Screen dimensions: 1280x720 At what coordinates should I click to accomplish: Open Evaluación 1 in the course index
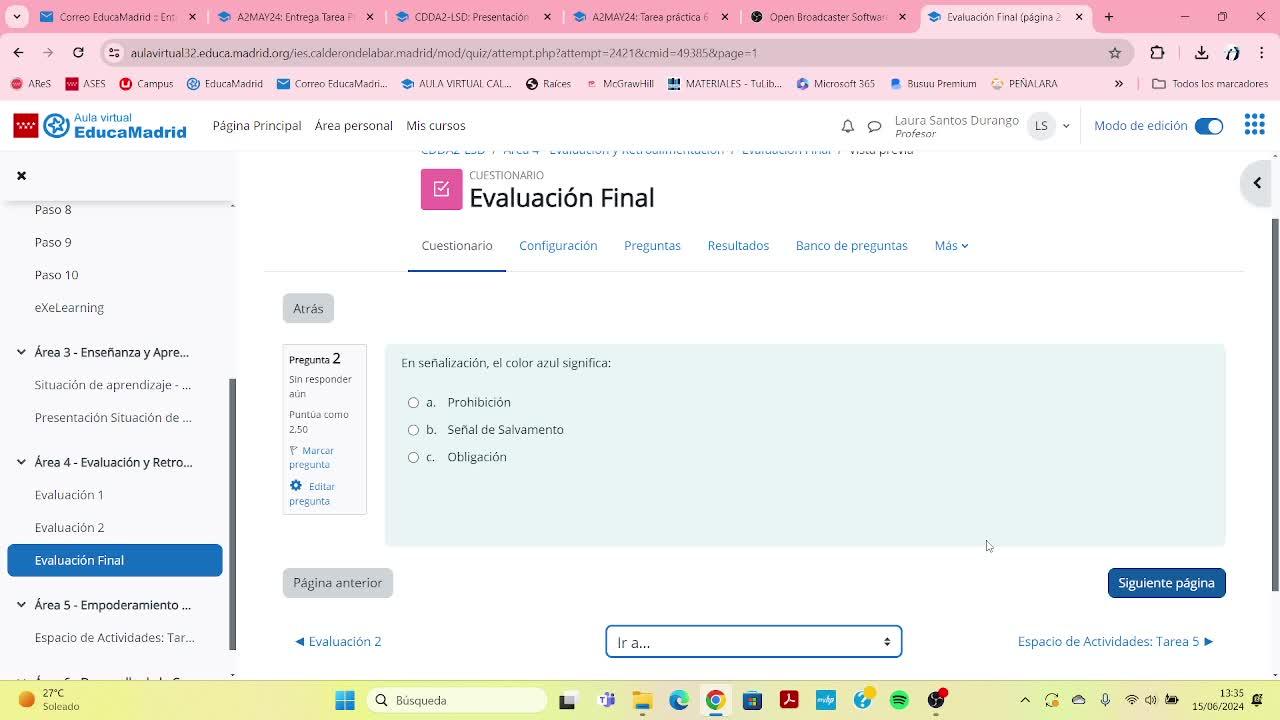click(x=69, y=495)
